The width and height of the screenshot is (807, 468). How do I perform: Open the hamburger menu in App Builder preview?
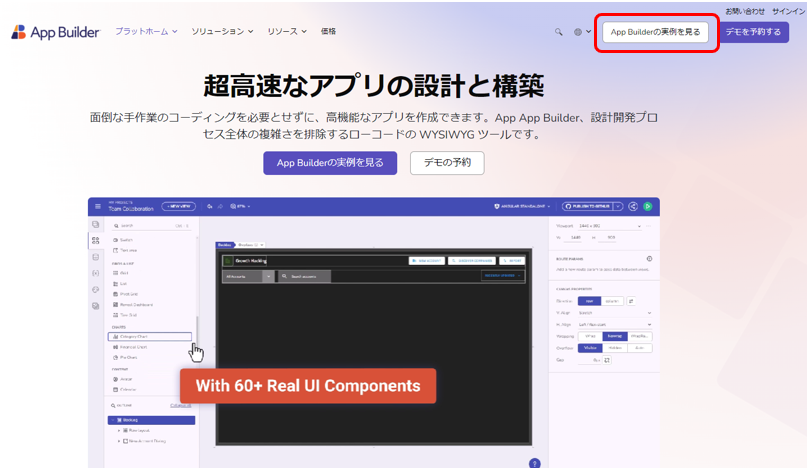(98, 206)
